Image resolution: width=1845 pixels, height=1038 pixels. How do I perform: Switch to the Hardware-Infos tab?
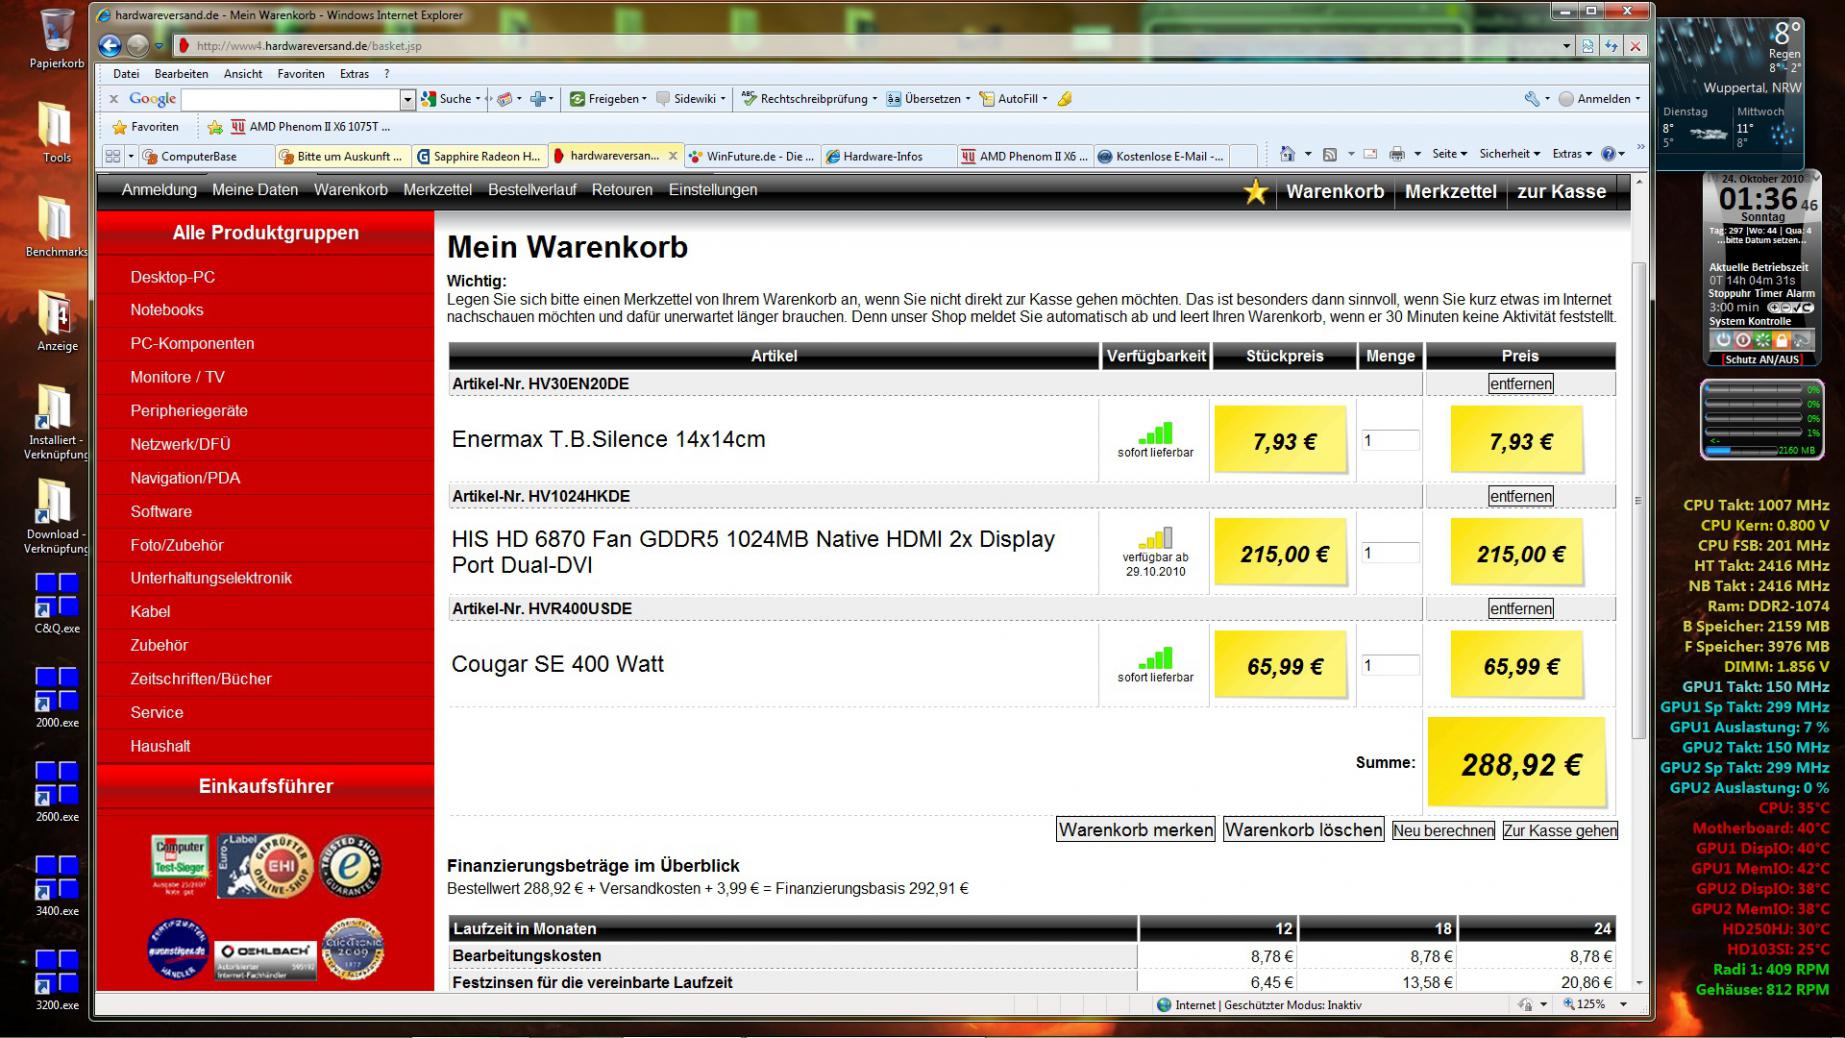(889, 156)
